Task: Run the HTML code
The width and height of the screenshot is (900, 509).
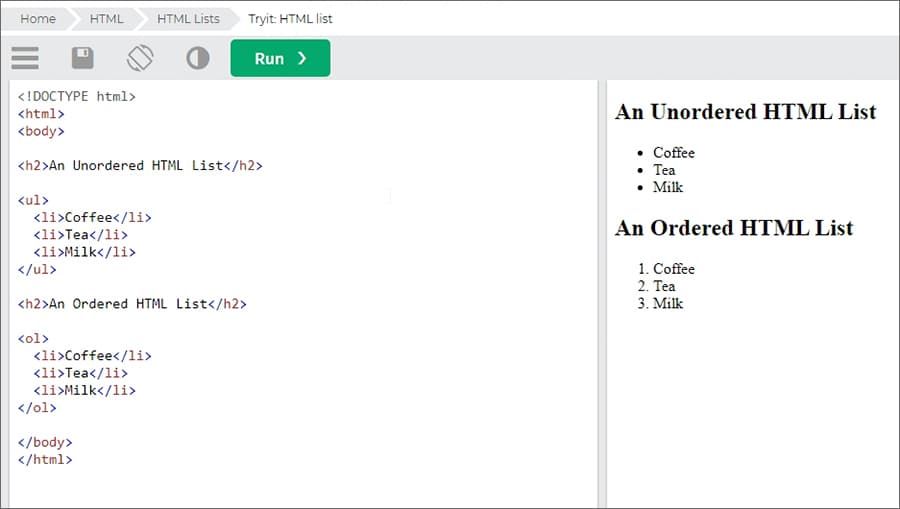Action: [x=280, y=58]
